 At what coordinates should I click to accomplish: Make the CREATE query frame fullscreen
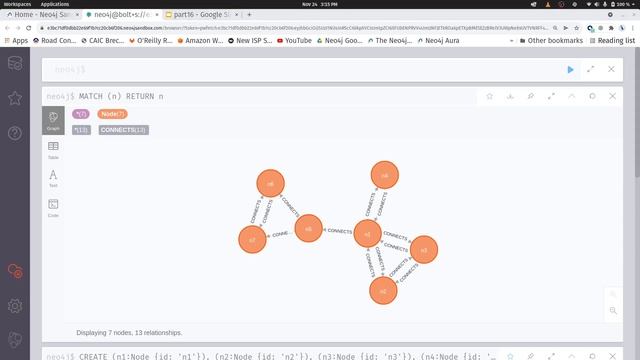tap(551, 356)
